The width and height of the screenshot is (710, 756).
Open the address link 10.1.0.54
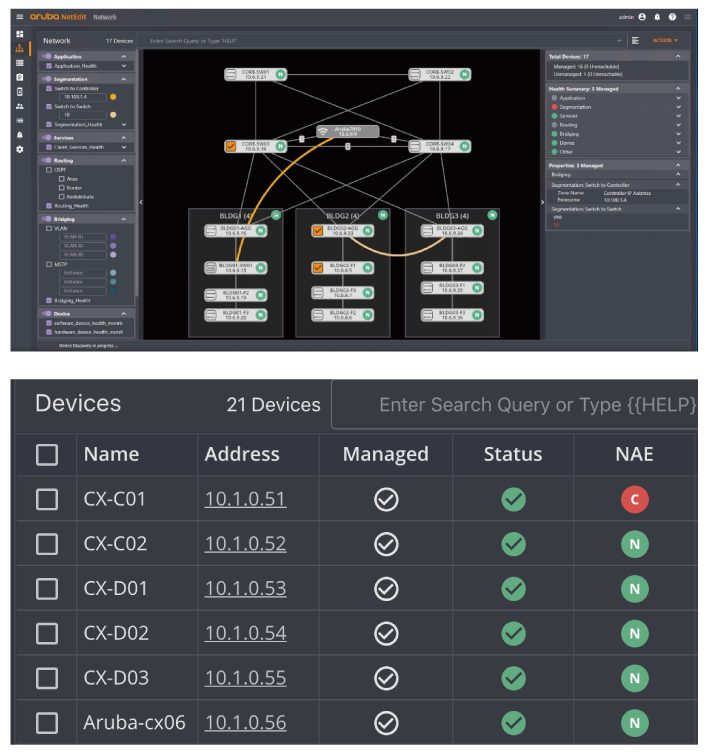tap(245, 634)
